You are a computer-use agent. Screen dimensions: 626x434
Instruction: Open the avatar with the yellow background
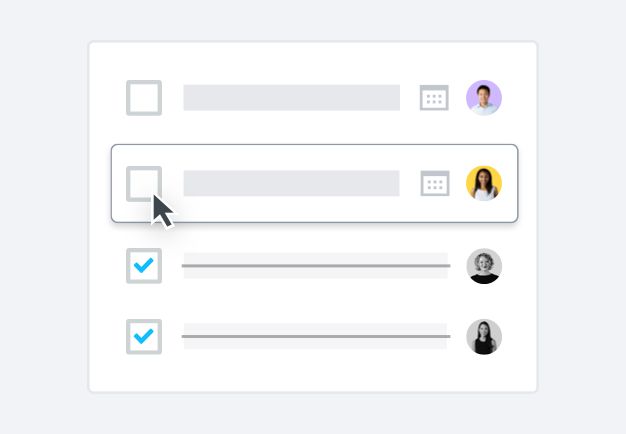pyautogui.click(x=484, y=184)
